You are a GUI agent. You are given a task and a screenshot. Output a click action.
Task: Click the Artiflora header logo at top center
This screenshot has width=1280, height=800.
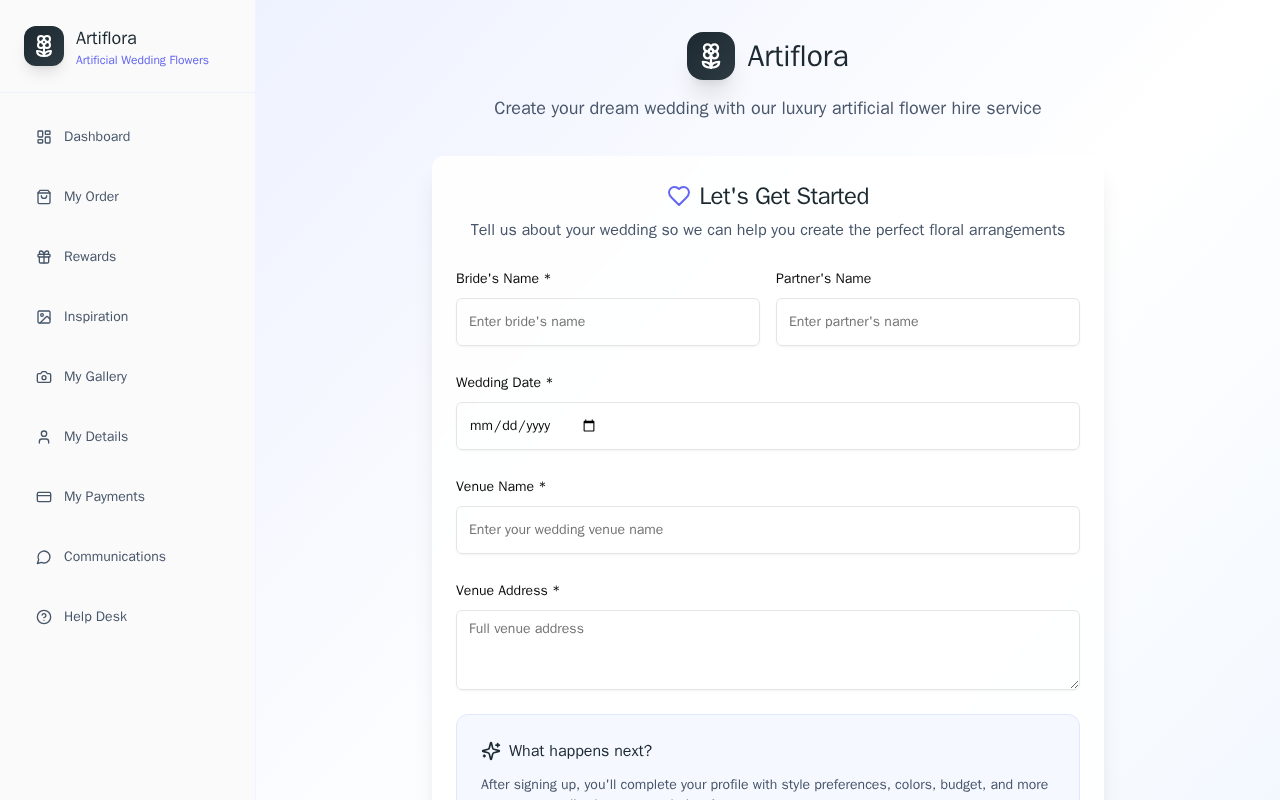click(x=711, y=56)
